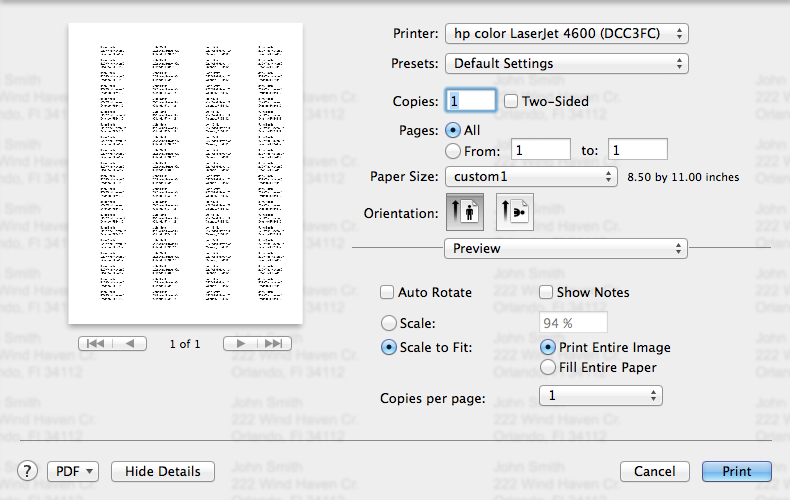Image resolution: width=790 pixels, height=500 pixels.
Task: Open print dialog help
Action: pos(27,471)
